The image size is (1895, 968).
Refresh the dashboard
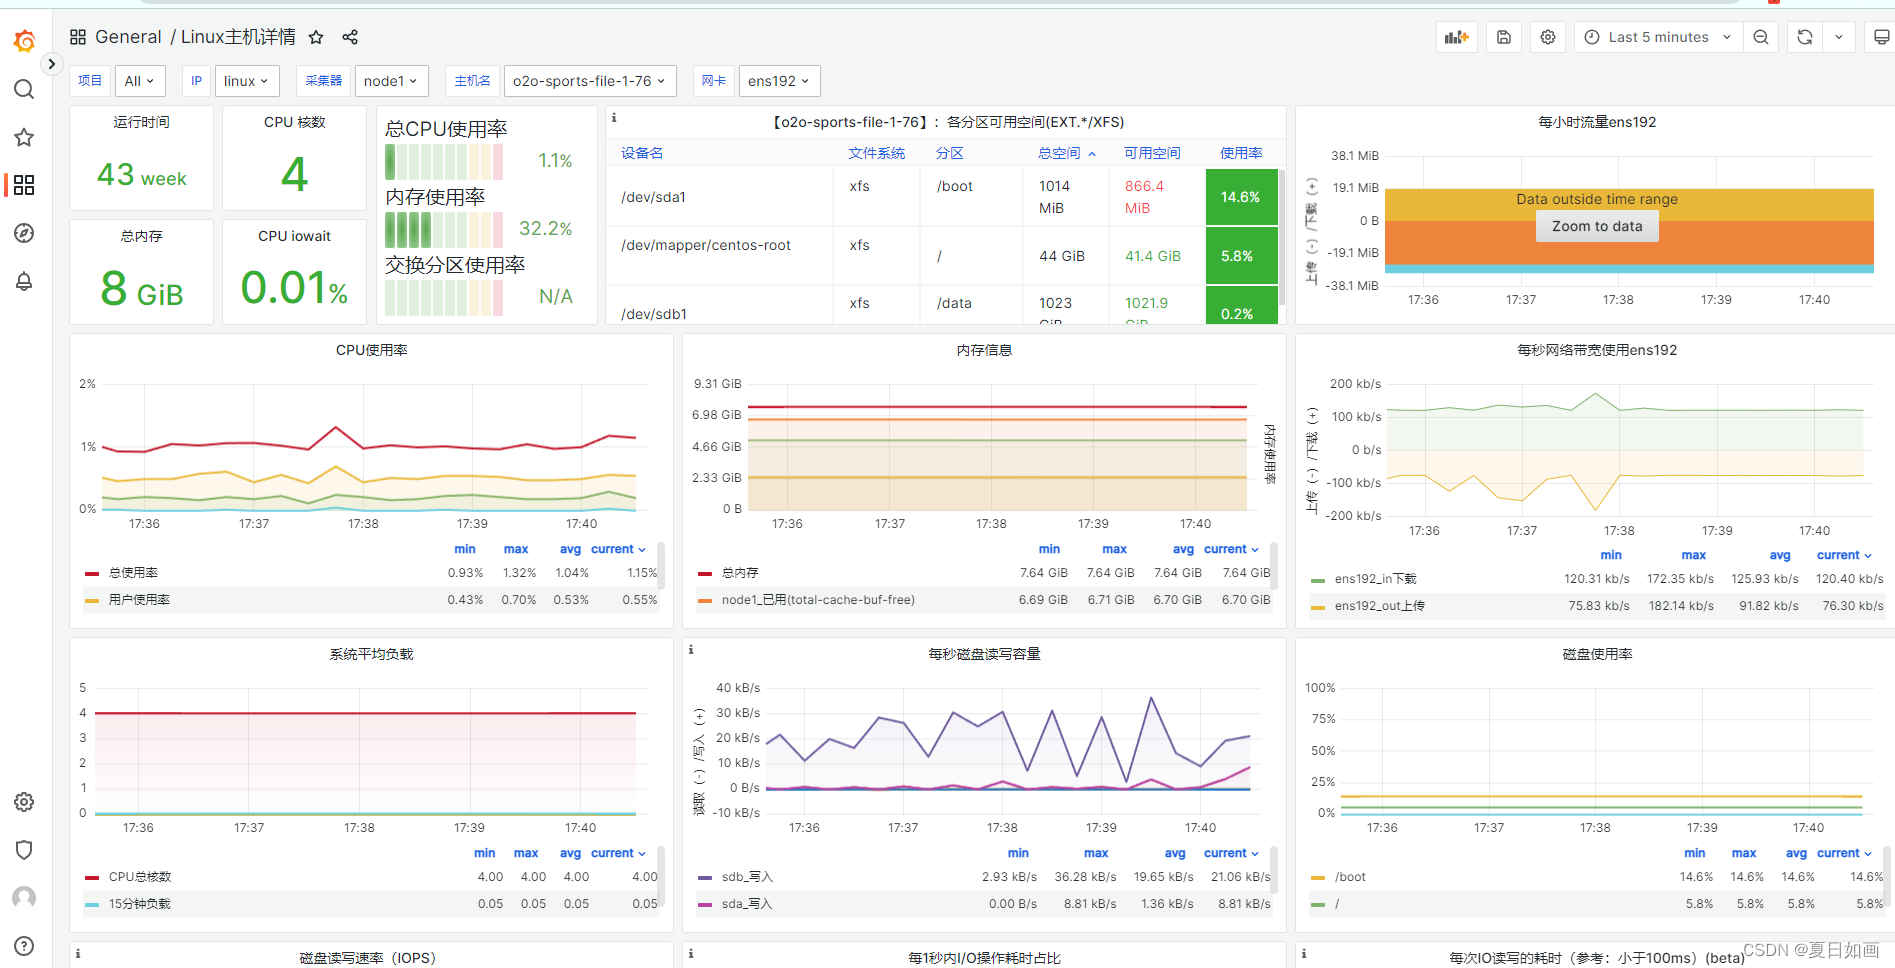point(1804,37)
